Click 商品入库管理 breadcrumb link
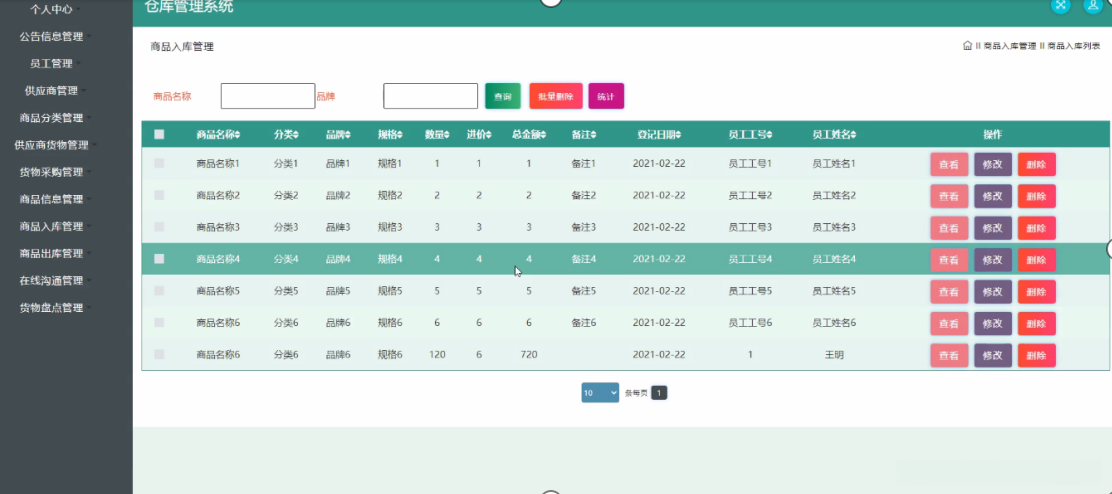 tap(1010, 46)
